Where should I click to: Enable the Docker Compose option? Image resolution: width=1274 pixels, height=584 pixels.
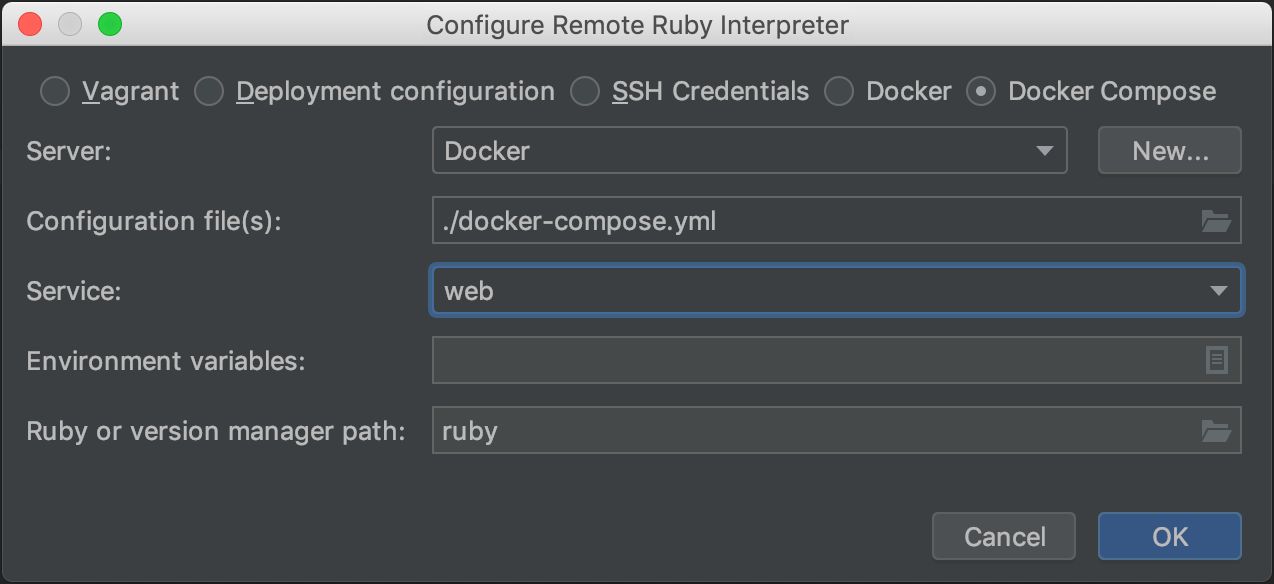point(981,91)
